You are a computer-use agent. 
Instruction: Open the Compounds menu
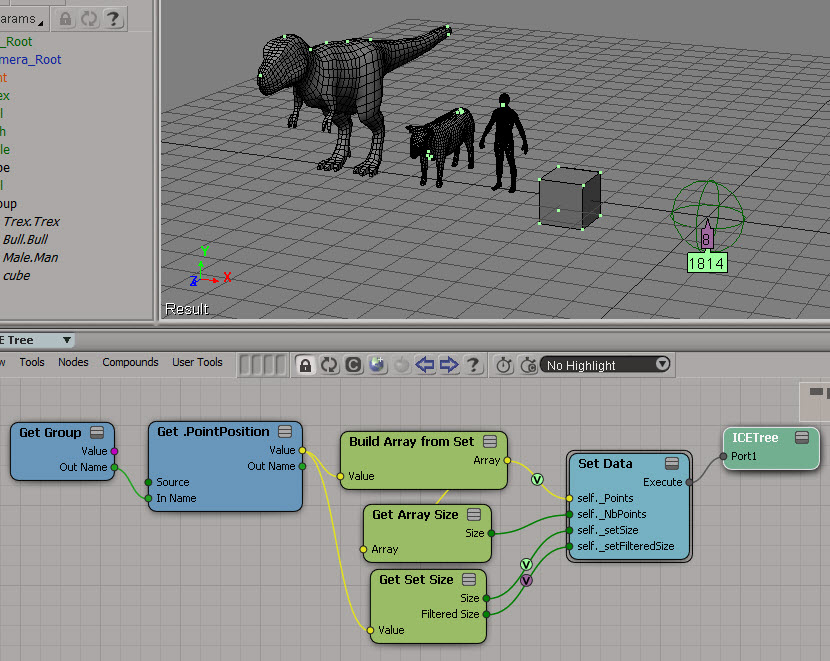130,362
